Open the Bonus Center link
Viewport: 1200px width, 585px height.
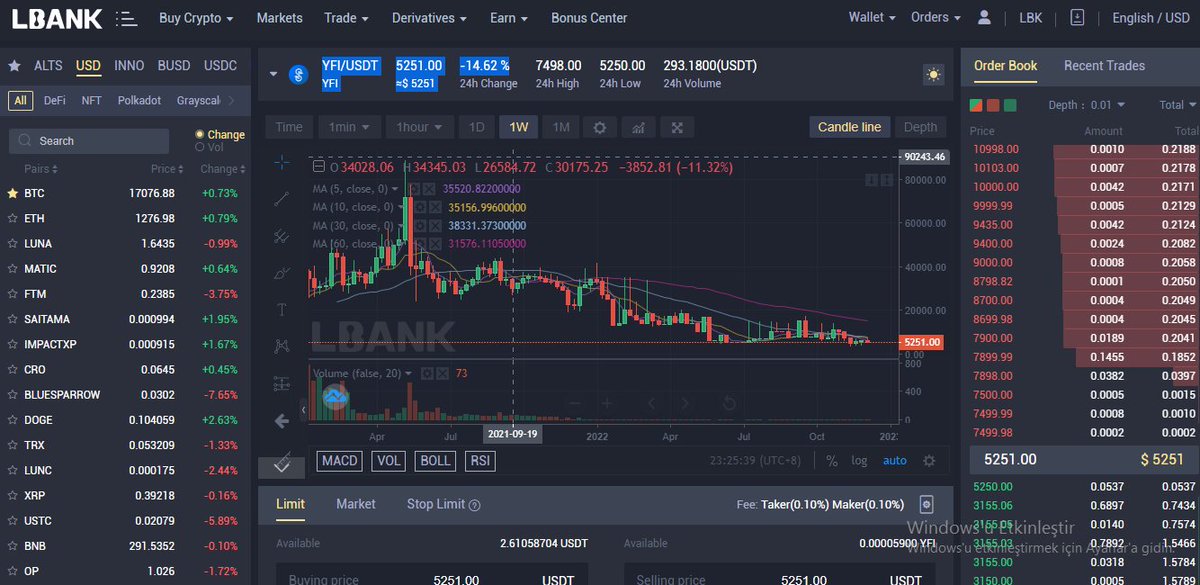click(x=589, y=18)
